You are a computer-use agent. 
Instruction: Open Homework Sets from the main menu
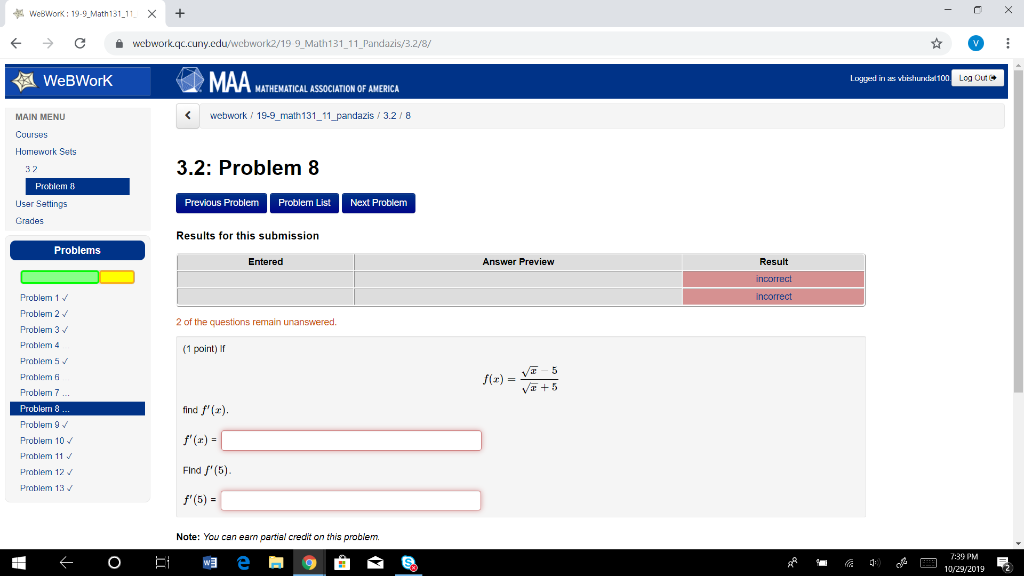point(45,151)
